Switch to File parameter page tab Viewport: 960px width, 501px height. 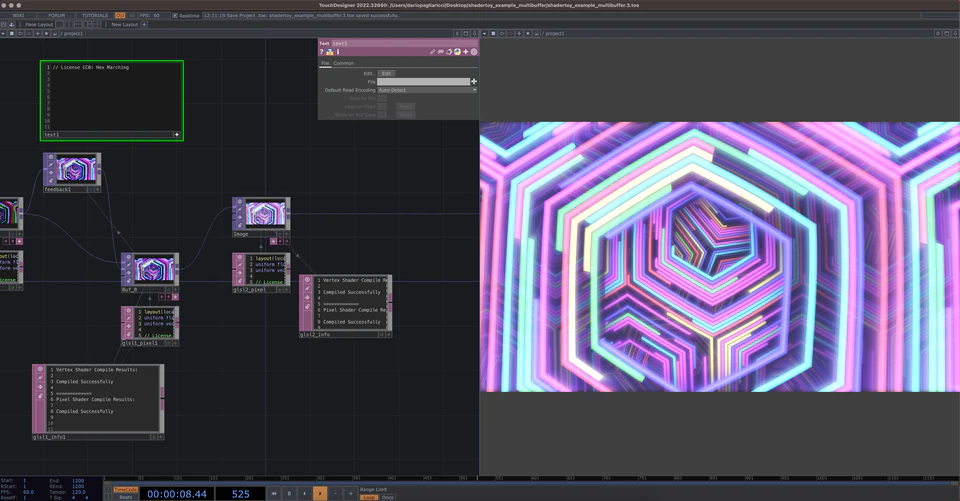[x=325, y=63]
